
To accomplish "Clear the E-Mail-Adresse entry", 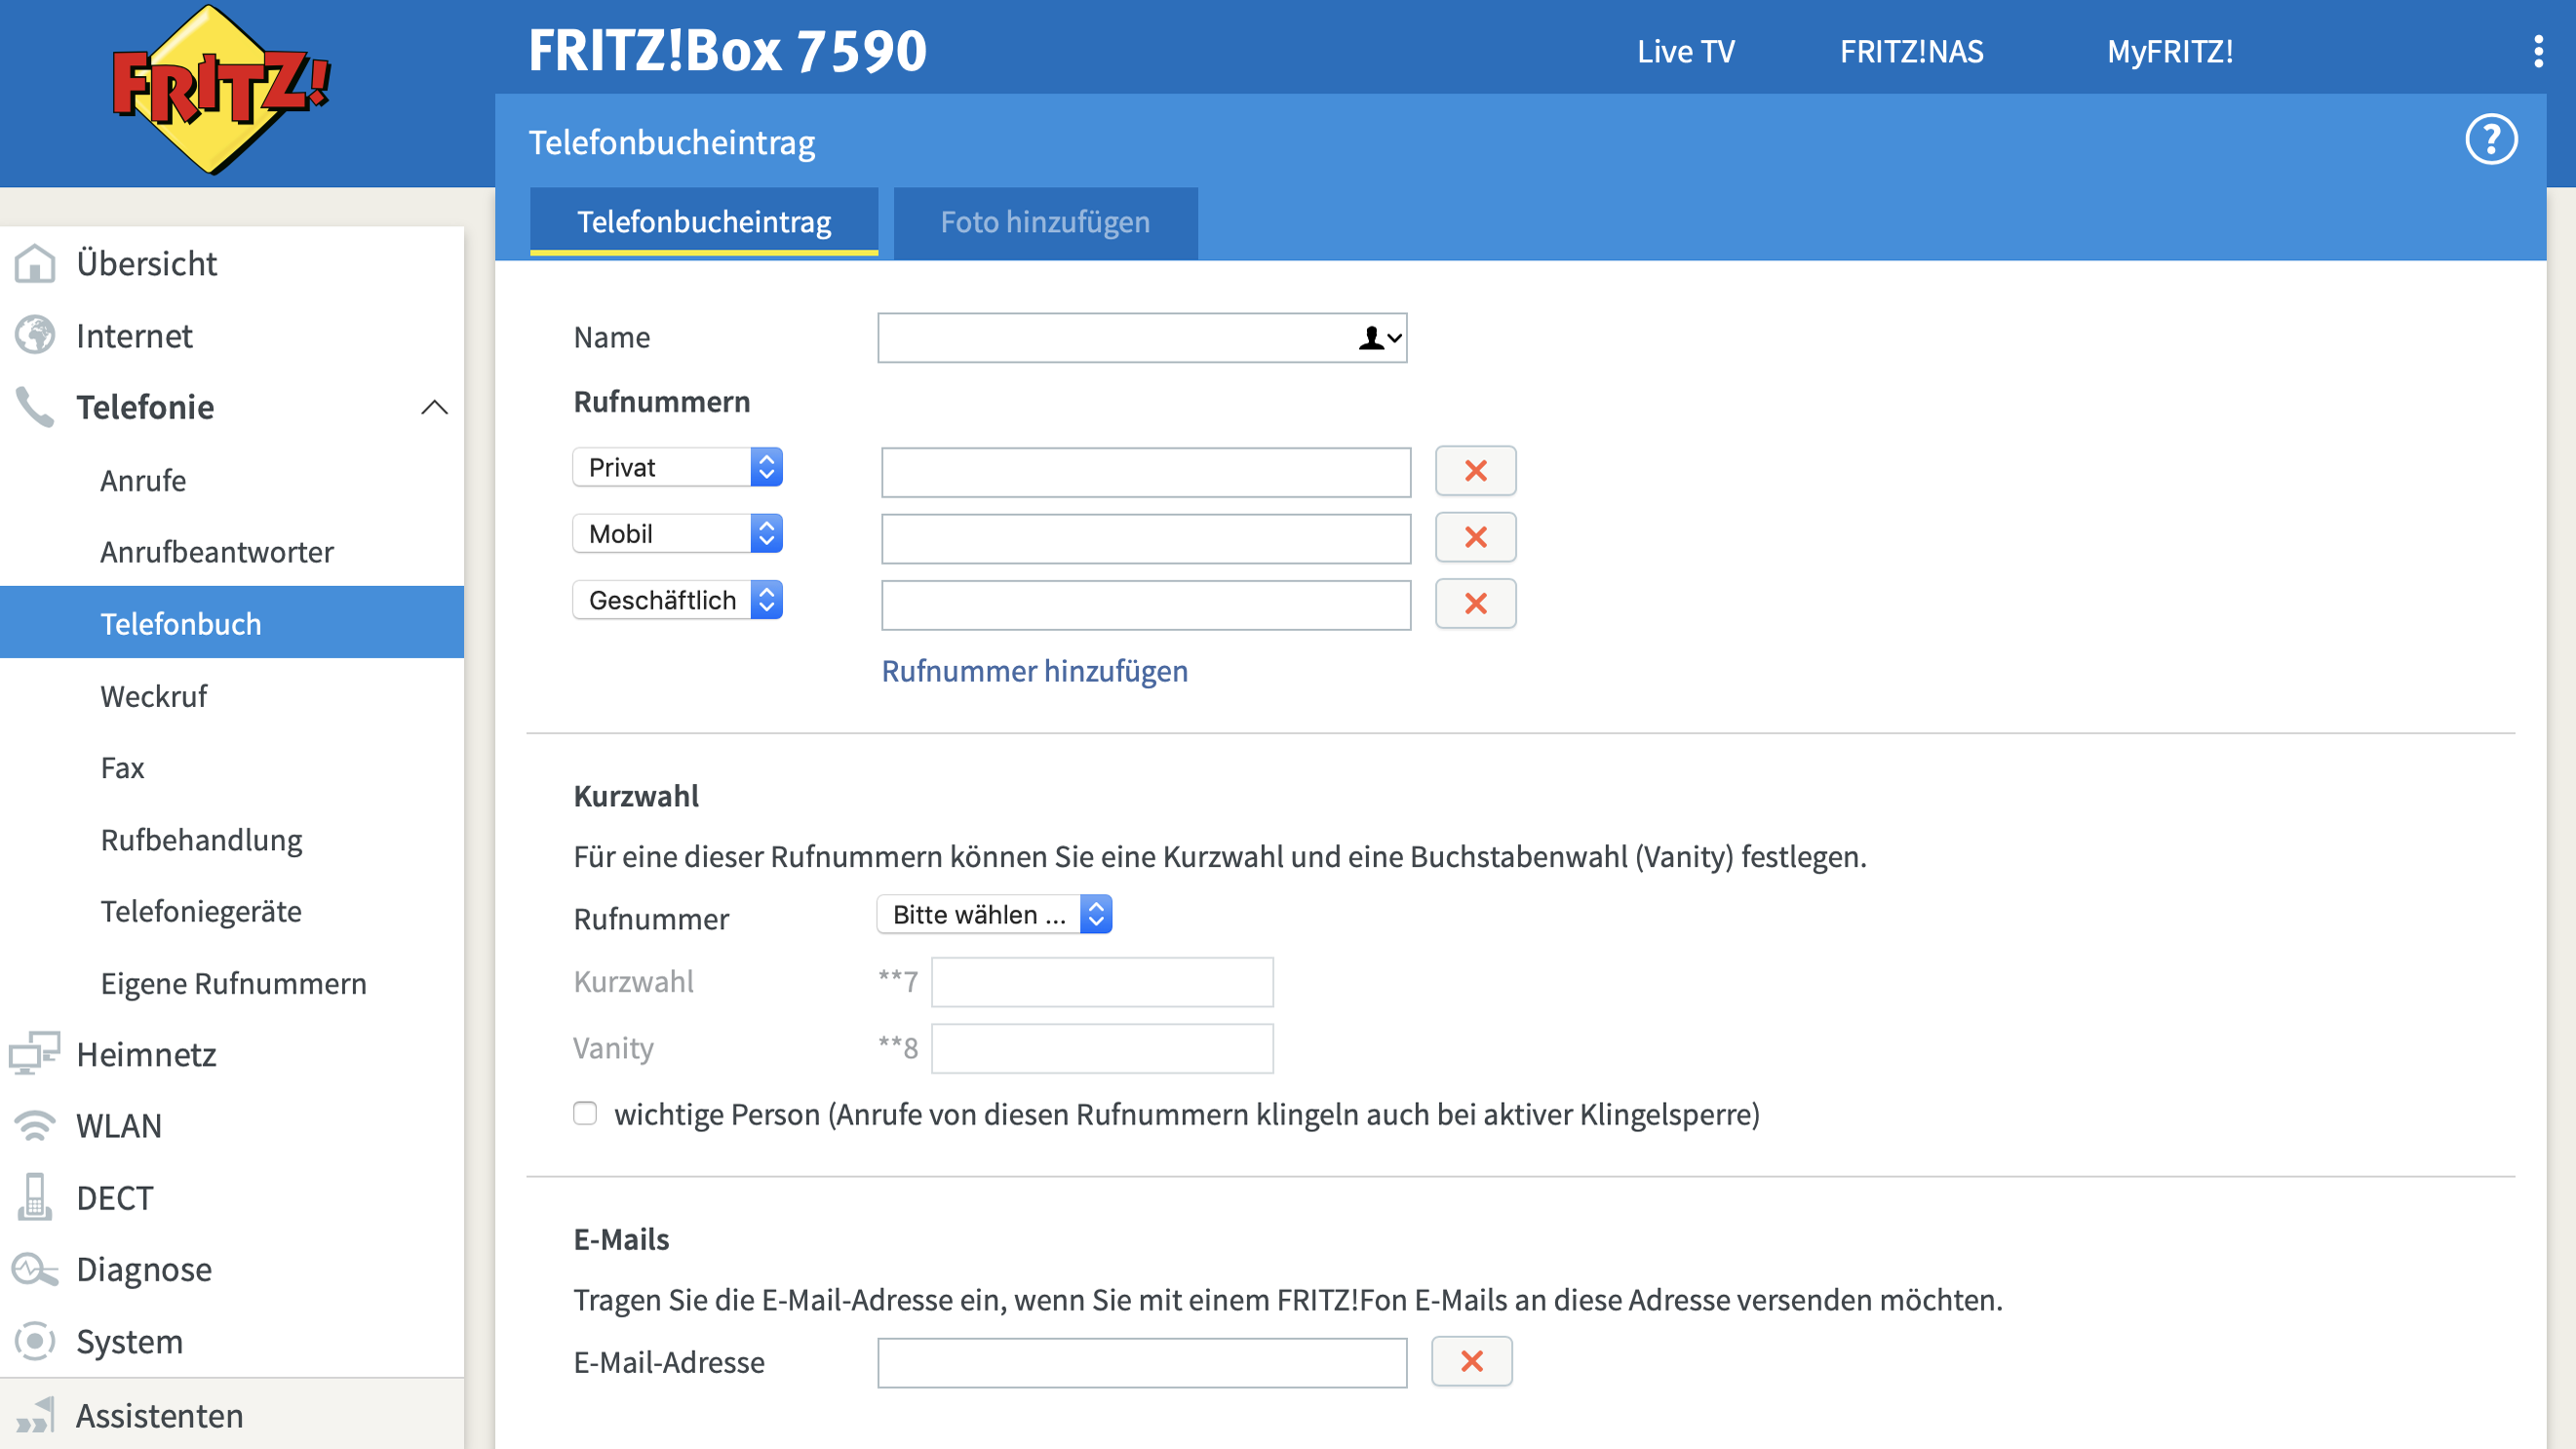I will [1471, 1361].
